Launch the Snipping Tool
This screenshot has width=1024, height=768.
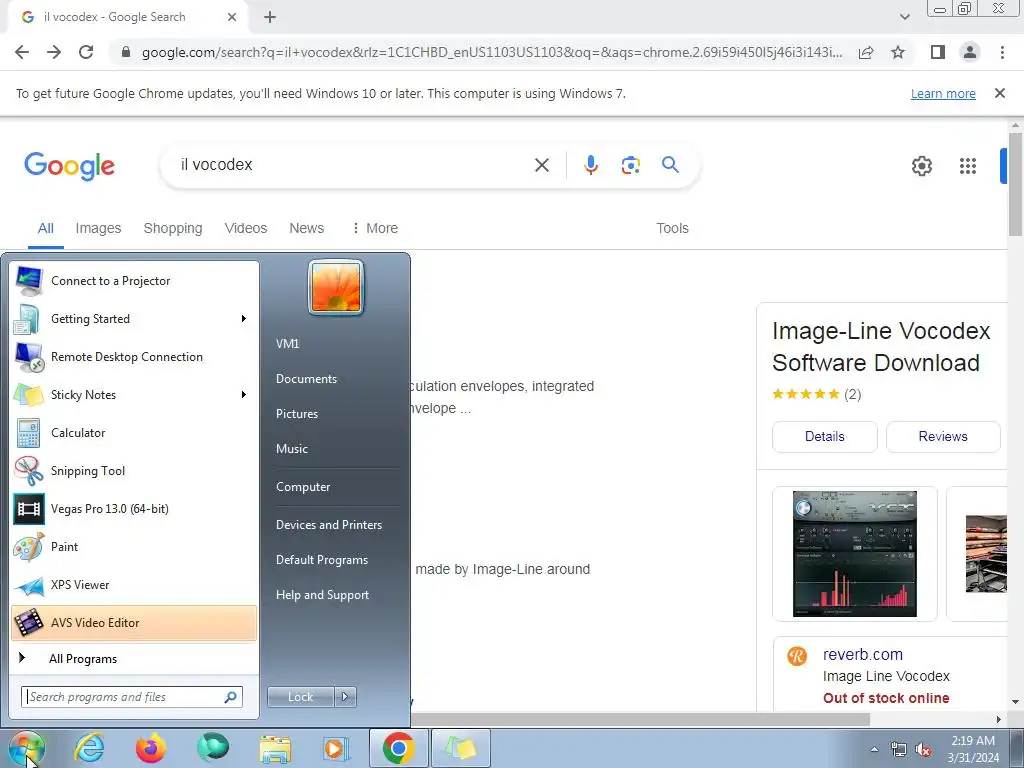(134, 471)
